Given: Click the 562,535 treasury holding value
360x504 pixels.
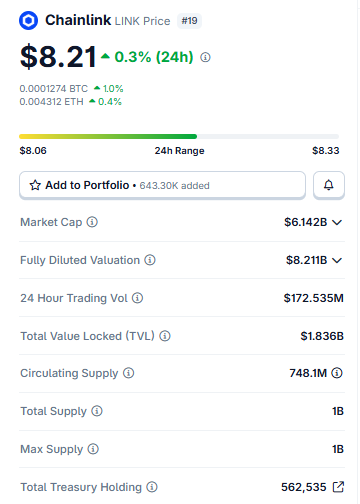Looking at the screenshot, I should pyautogui.click(x=304, y=487).
